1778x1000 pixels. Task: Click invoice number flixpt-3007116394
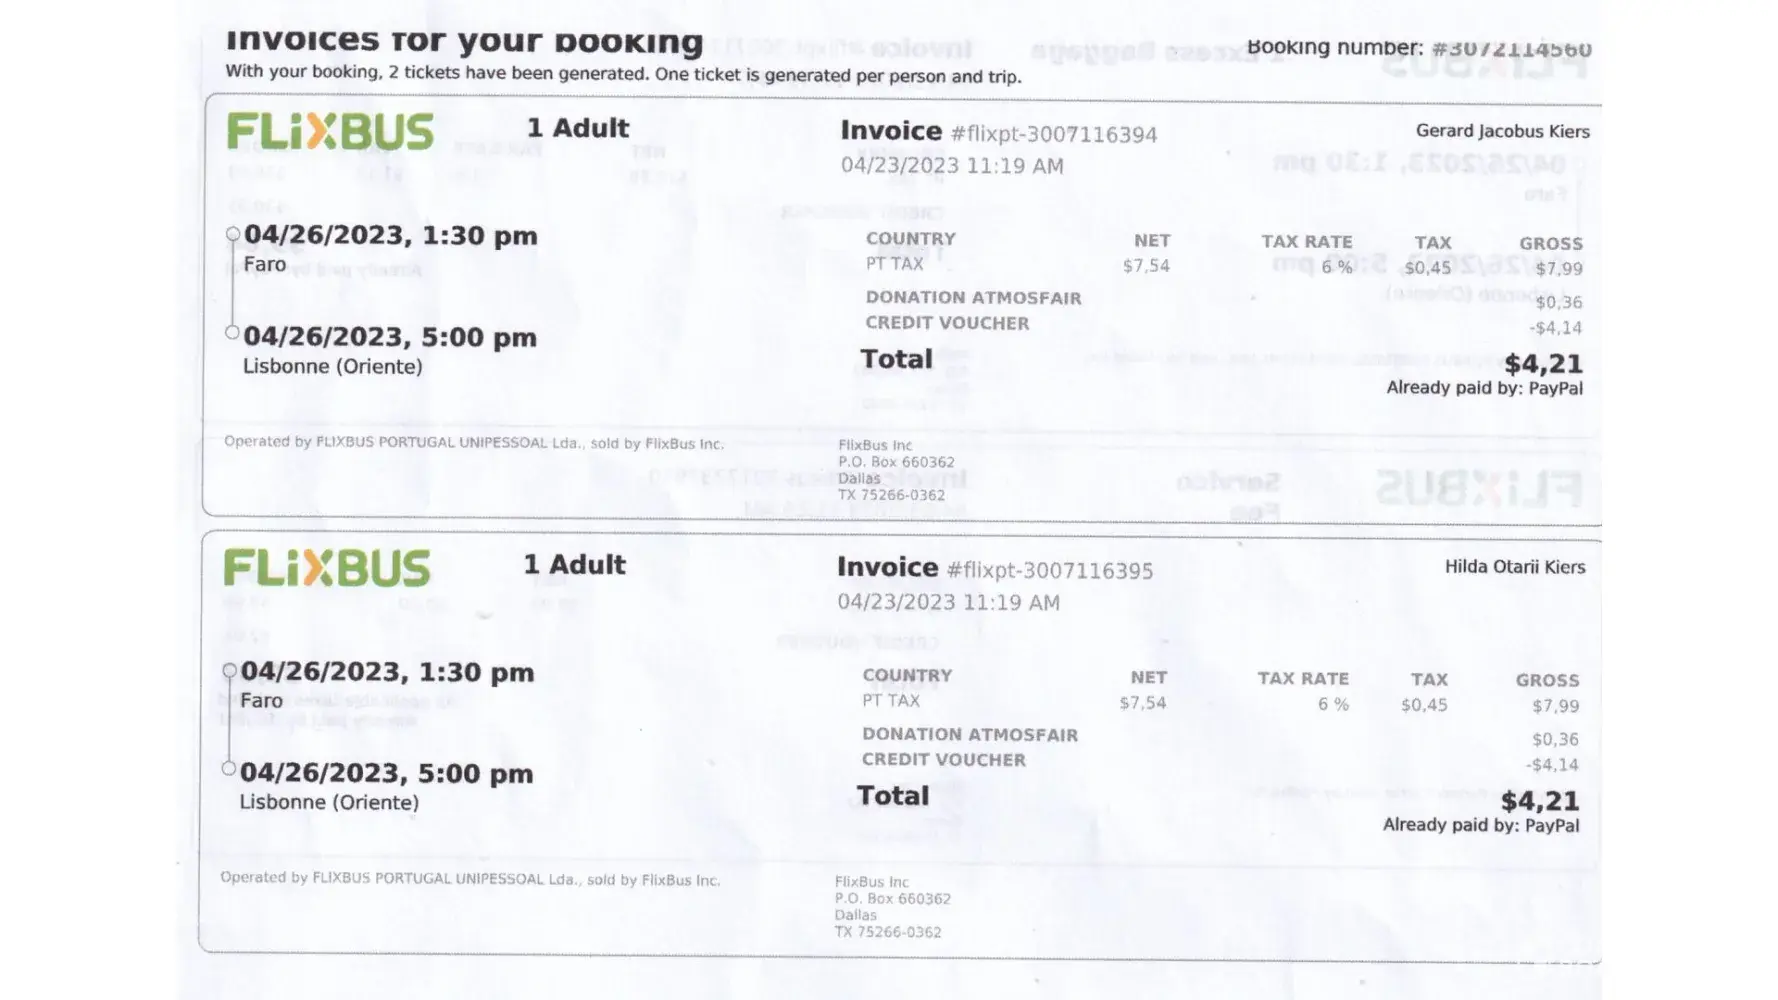(1053, 134)
